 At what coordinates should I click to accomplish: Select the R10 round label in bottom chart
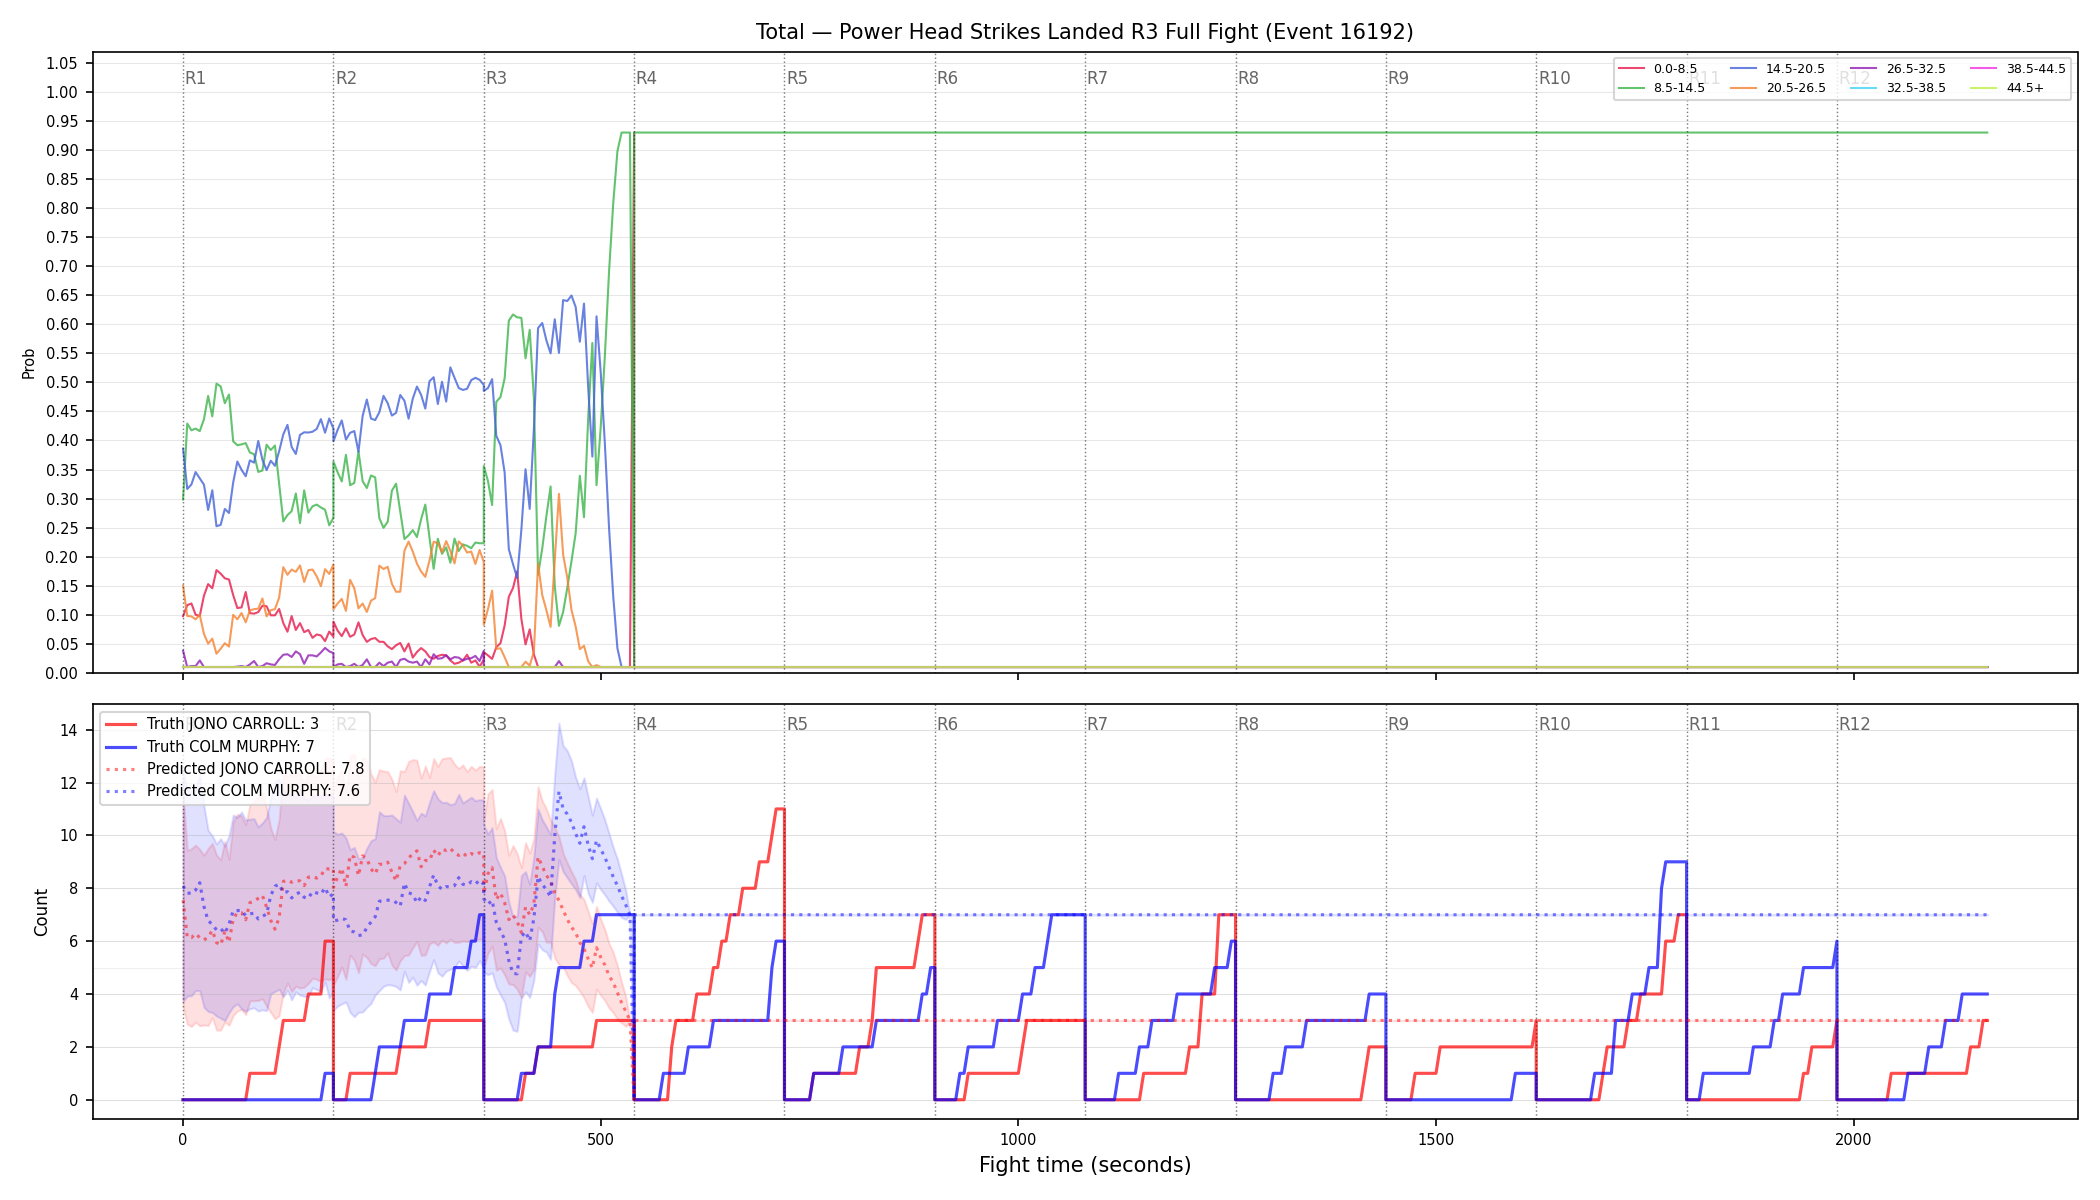1554,724
